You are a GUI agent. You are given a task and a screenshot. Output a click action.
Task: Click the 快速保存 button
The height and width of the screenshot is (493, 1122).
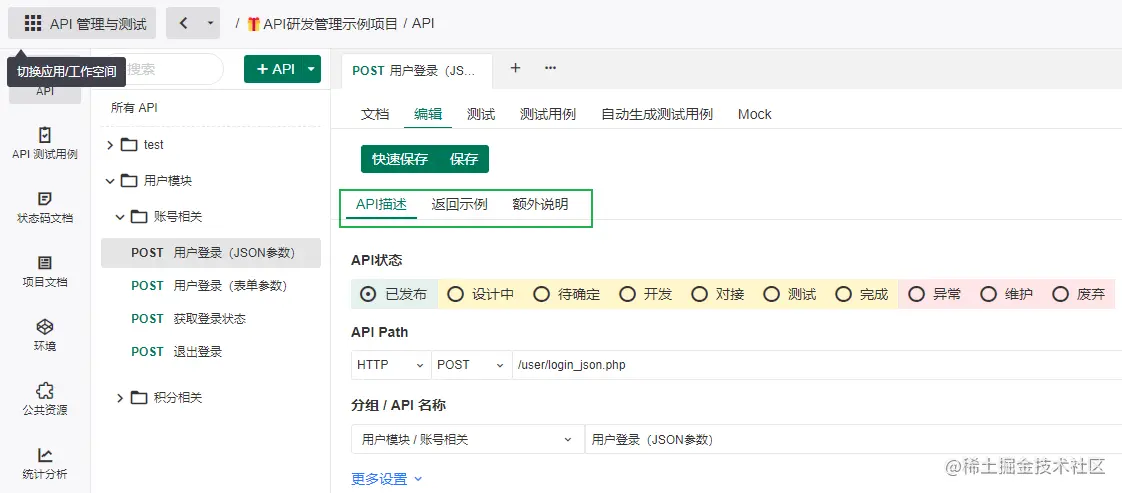click(400, 159)
